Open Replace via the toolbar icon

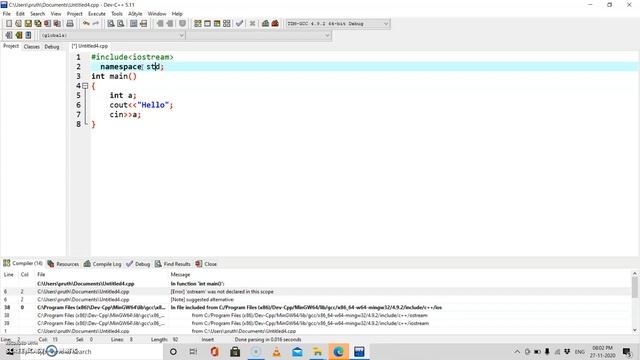120,24
